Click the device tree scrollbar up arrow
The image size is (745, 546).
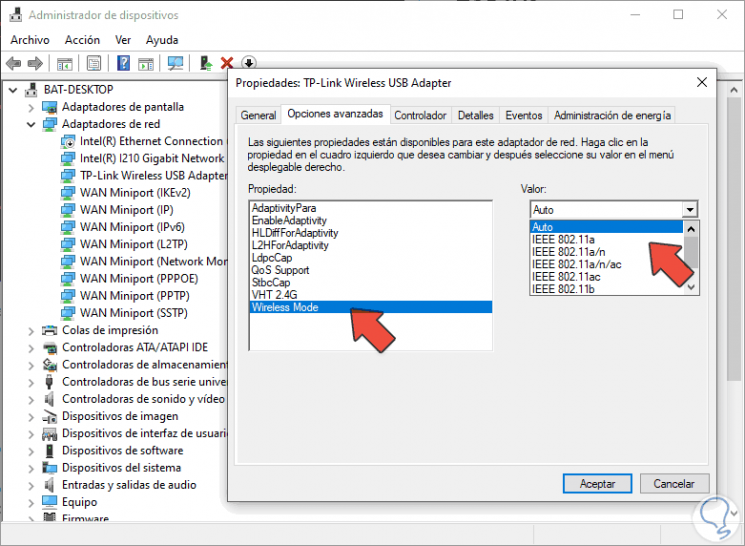tap(734, 90)
